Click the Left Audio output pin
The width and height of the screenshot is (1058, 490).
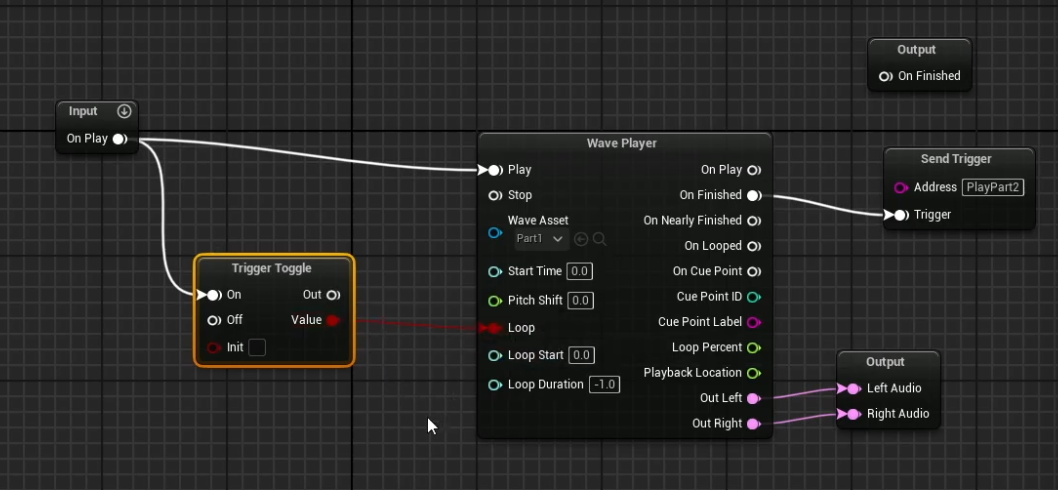tap(854, 389)
